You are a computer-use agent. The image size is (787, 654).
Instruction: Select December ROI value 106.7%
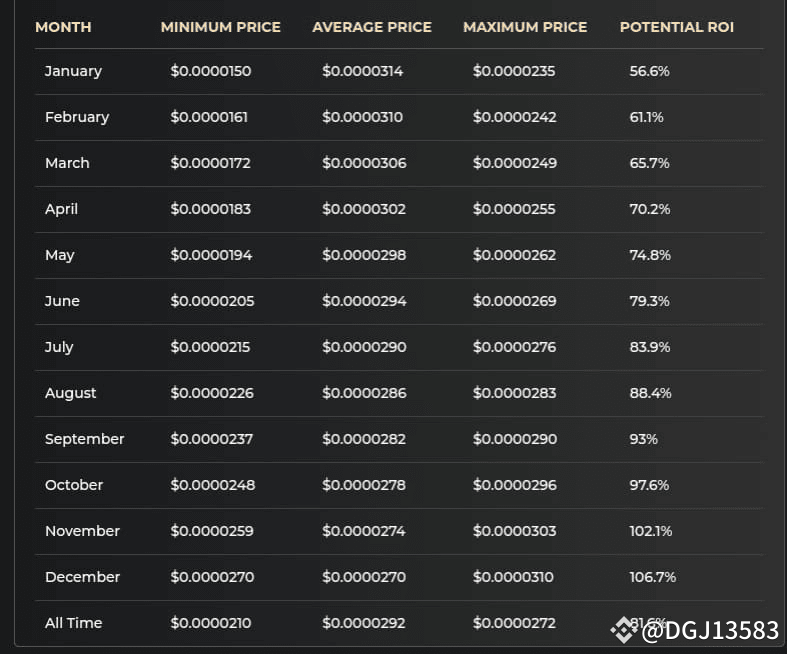(652, 577)
